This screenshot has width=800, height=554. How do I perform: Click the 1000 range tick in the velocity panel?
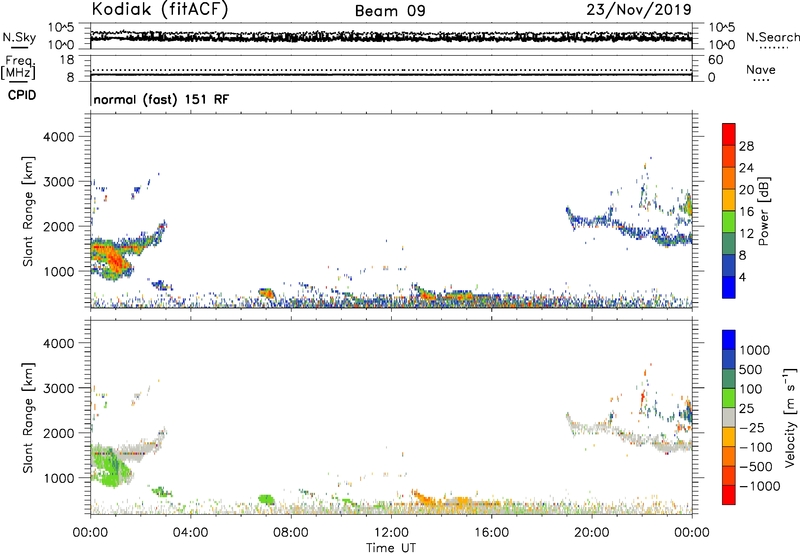(x=58, y=478)
